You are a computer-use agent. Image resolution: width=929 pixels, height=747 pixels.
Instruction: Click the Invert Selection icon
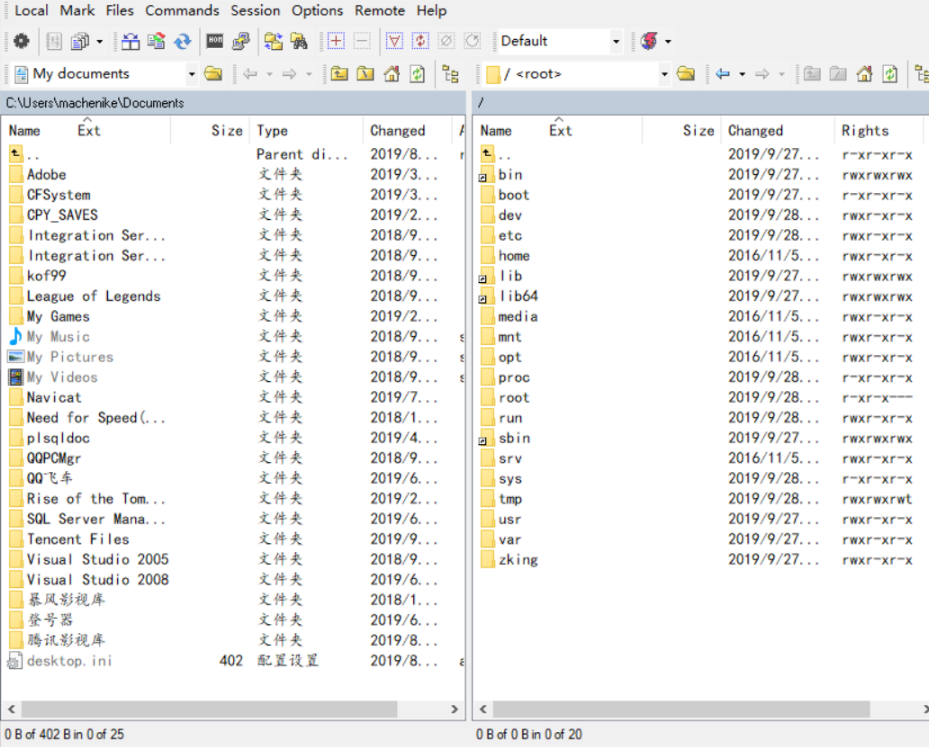click(x=420, y=41)
